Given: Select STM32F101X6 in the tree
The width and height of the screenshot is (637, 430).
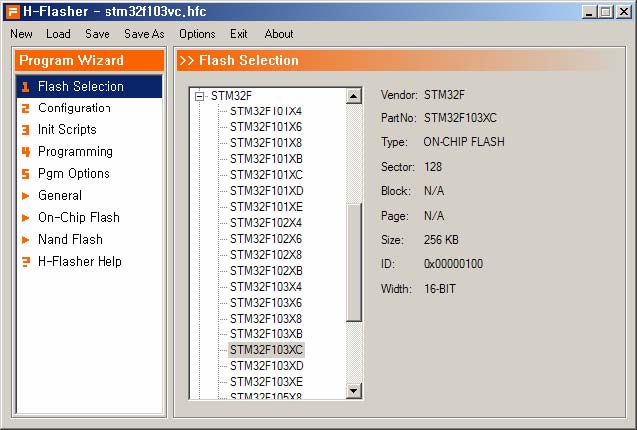Looking at the screenshot, I should tap(266, 127).
